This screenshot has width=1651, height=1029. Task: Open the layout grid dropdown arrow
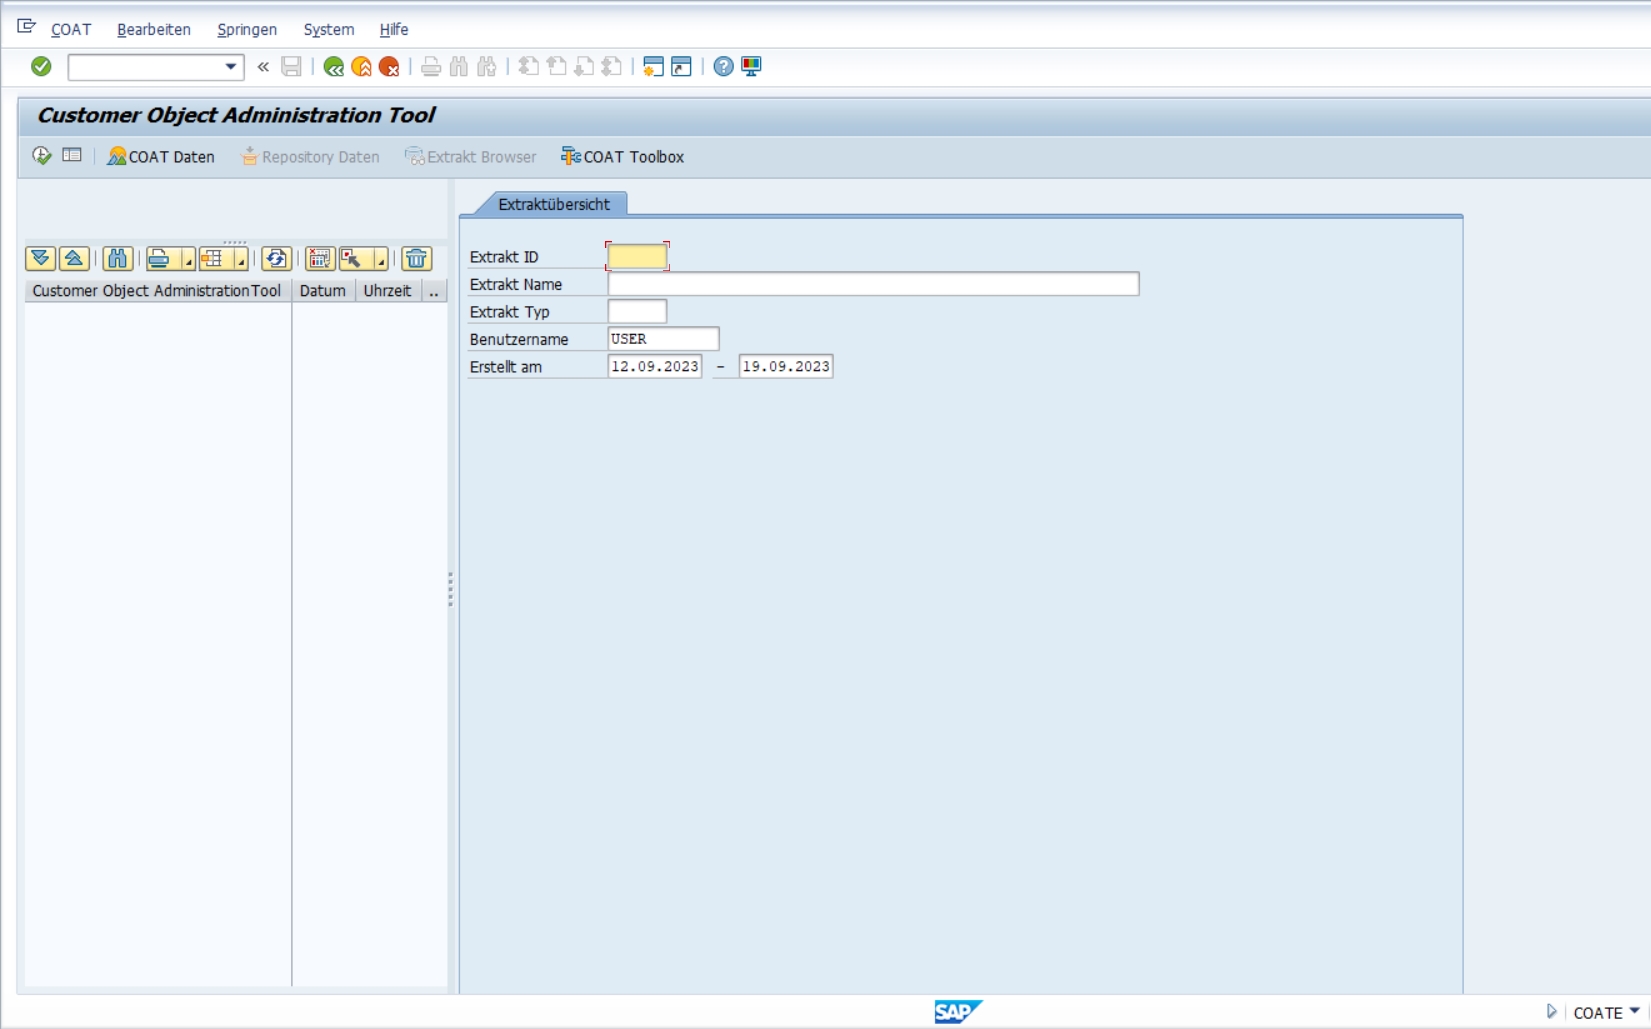(x=241, y=260)
